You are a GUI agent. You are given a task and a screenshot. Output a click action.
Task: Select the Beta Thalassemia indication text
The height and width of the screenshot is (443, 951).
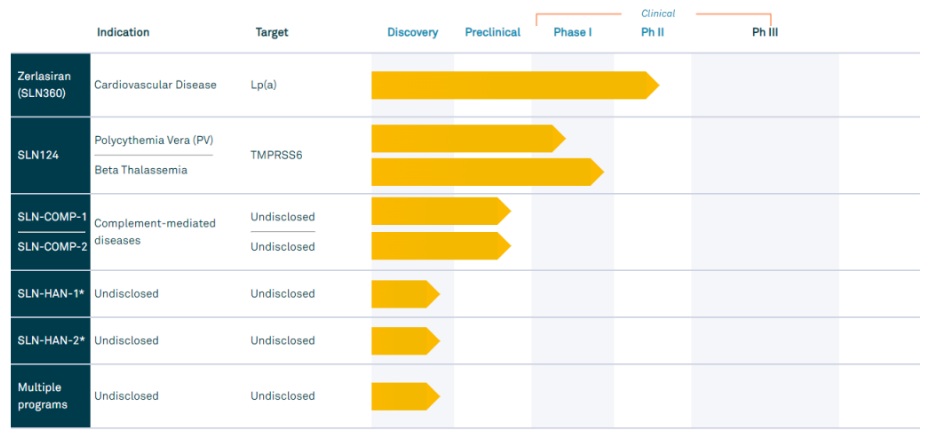(x=140, y=170)
